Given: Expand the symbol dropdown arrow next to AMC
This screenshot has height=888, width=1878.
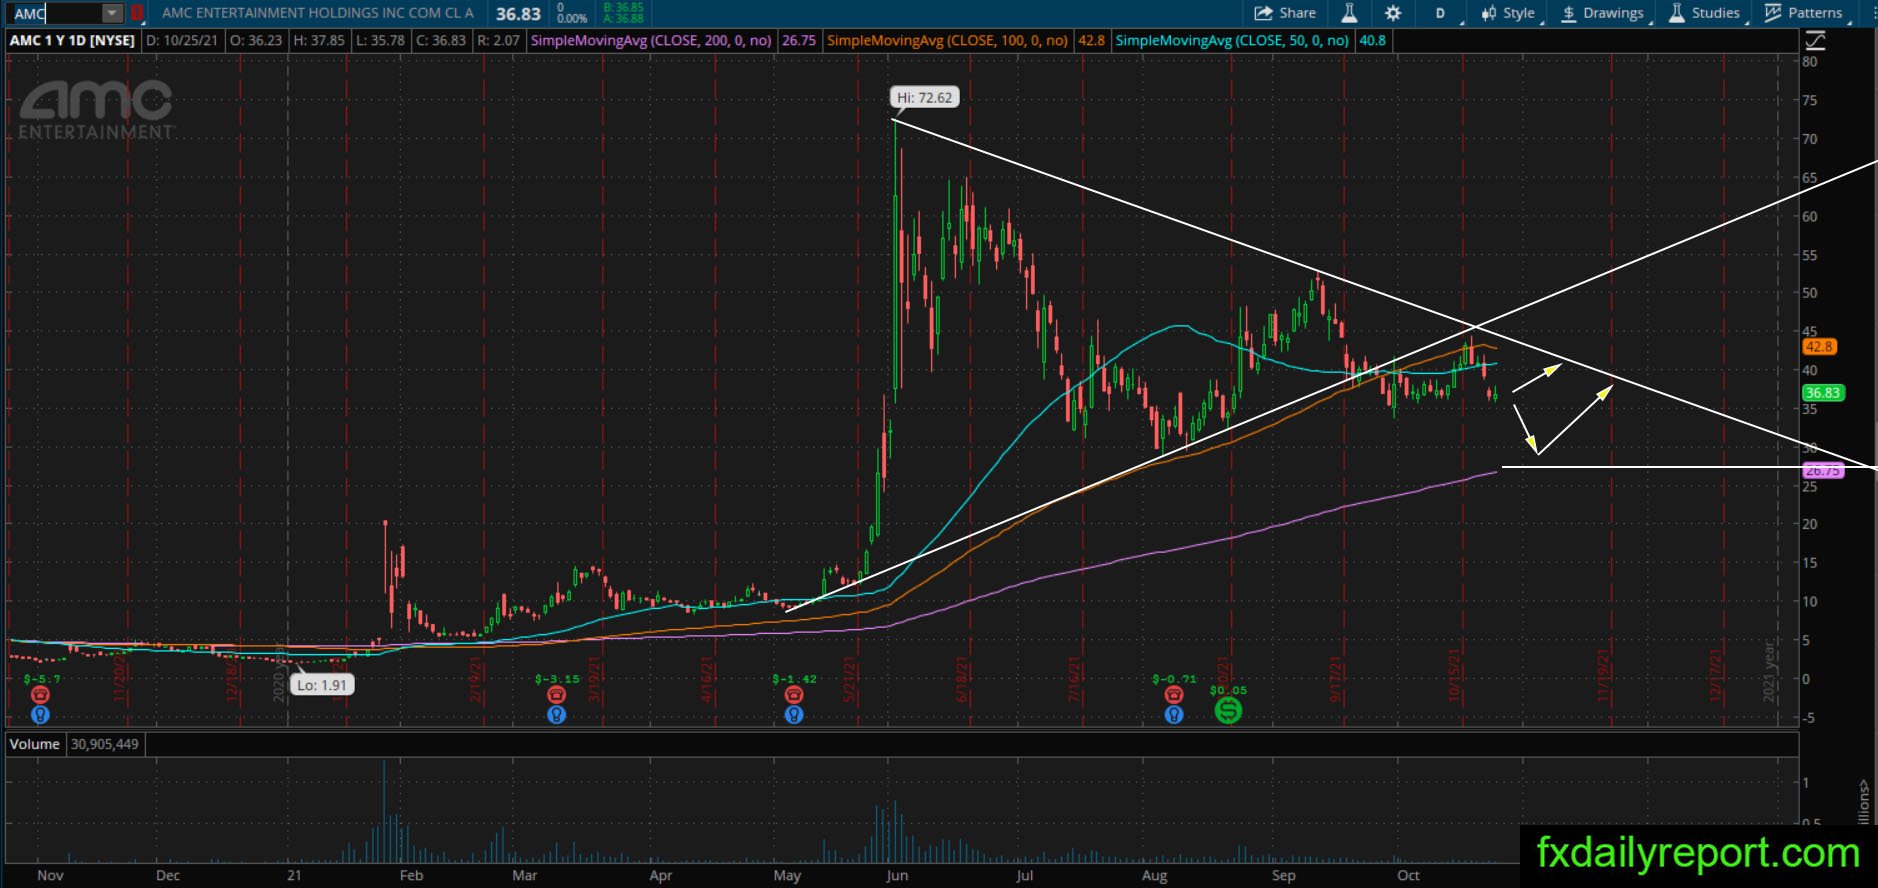Looking at the screenshot, I should click(x=112, y=13).
